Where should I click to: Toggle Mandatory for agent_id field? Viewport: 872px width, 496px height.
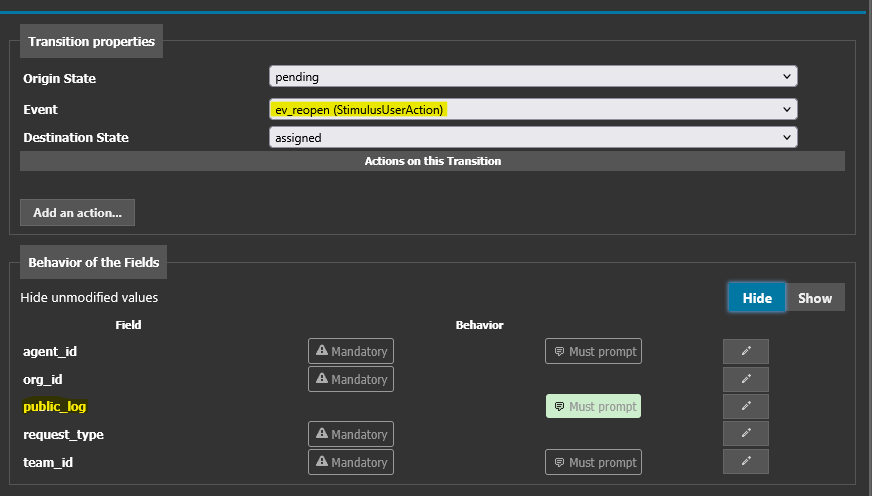[x=351, y=351]
